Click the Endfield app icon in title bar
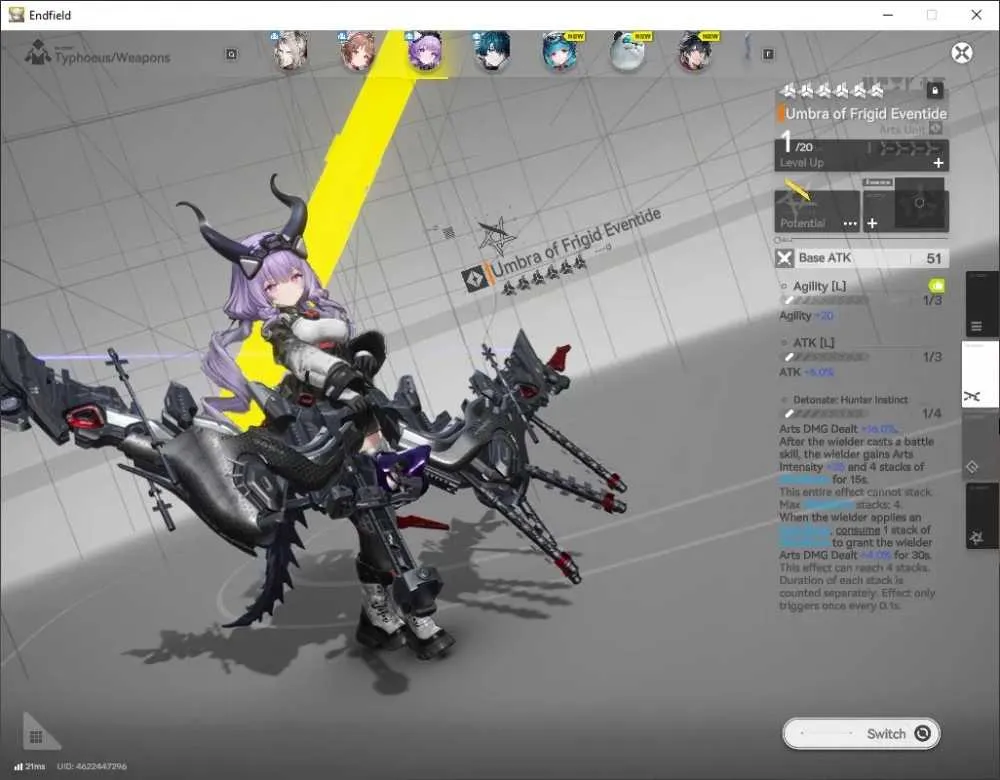The height and width of the screenshot is (780, 1000). coord(16,15)
